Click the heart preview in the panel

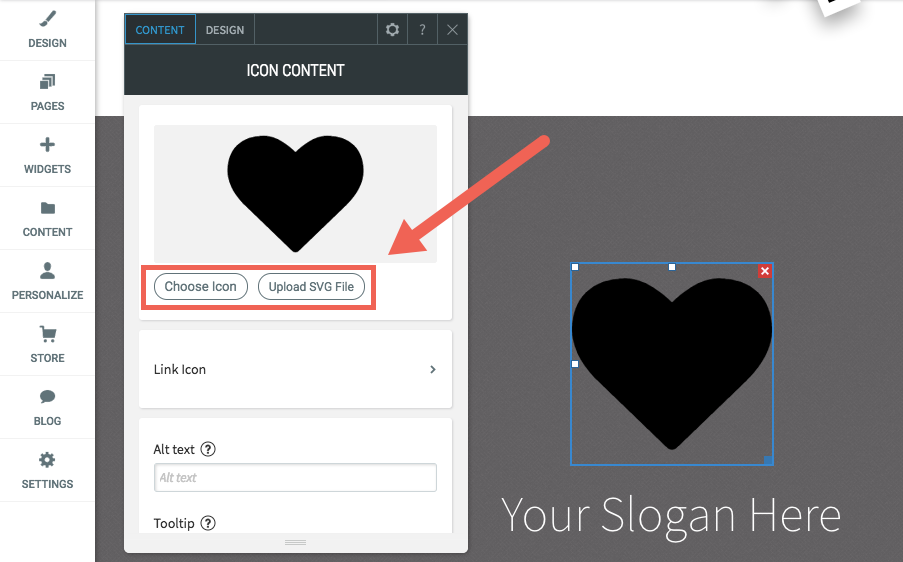point(295,193)
